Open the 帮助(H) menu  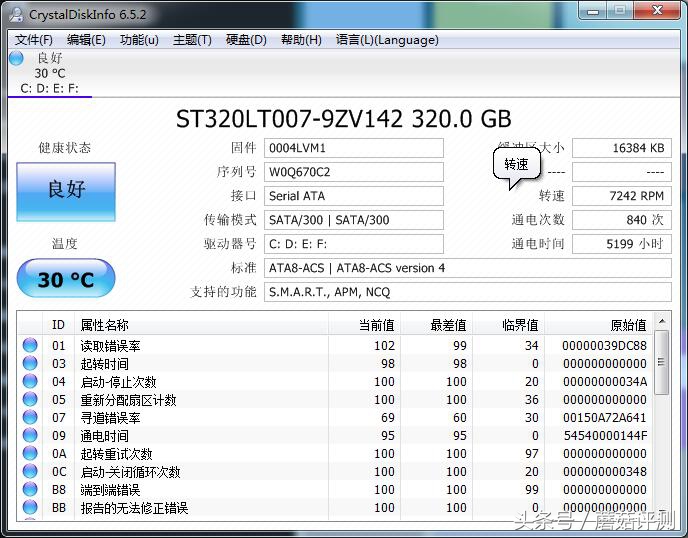[x=301, y=40]
